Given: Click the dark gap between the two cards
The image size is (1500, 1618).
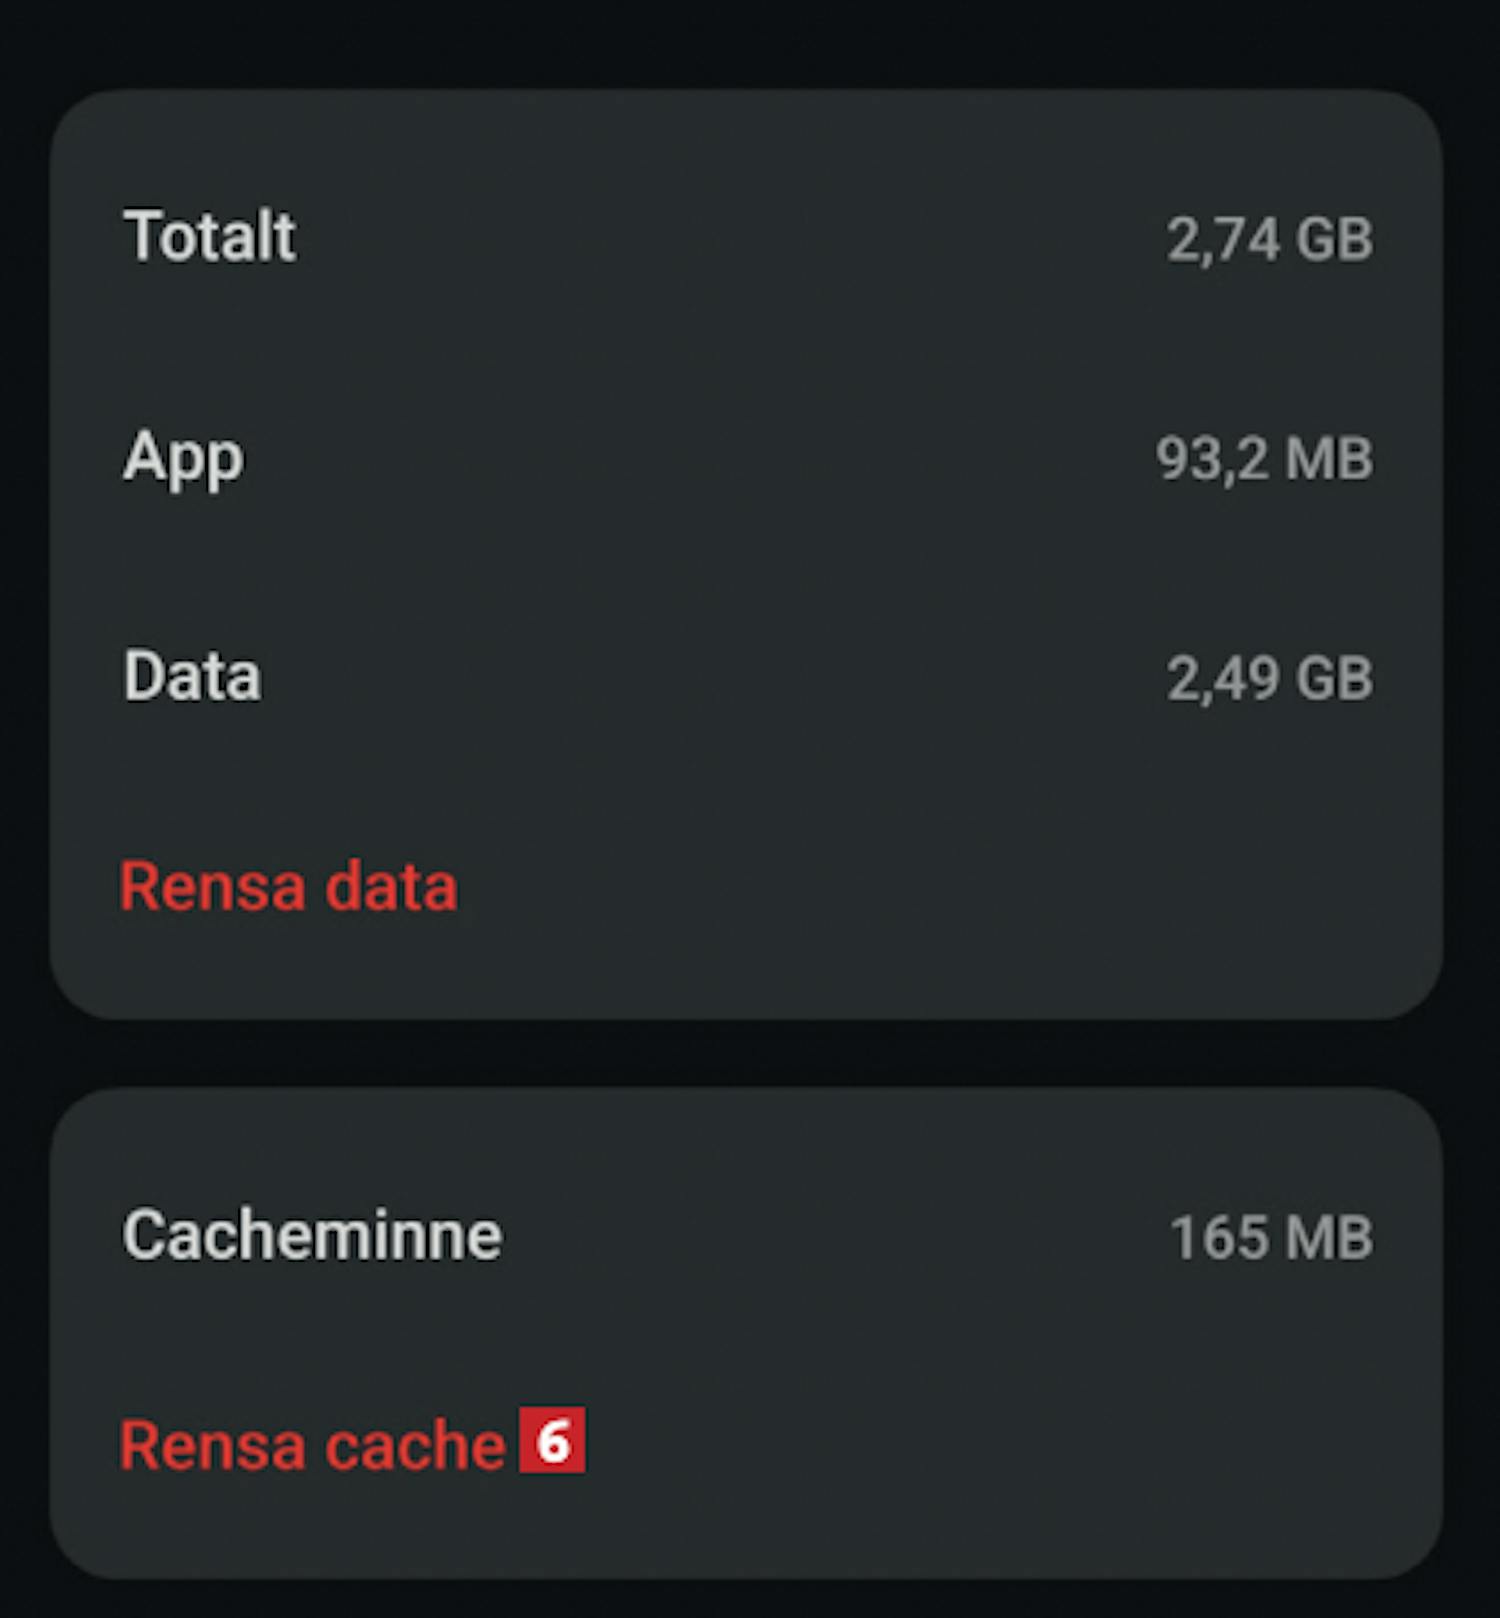Looking at the screenshot, I should [746, 1053].
